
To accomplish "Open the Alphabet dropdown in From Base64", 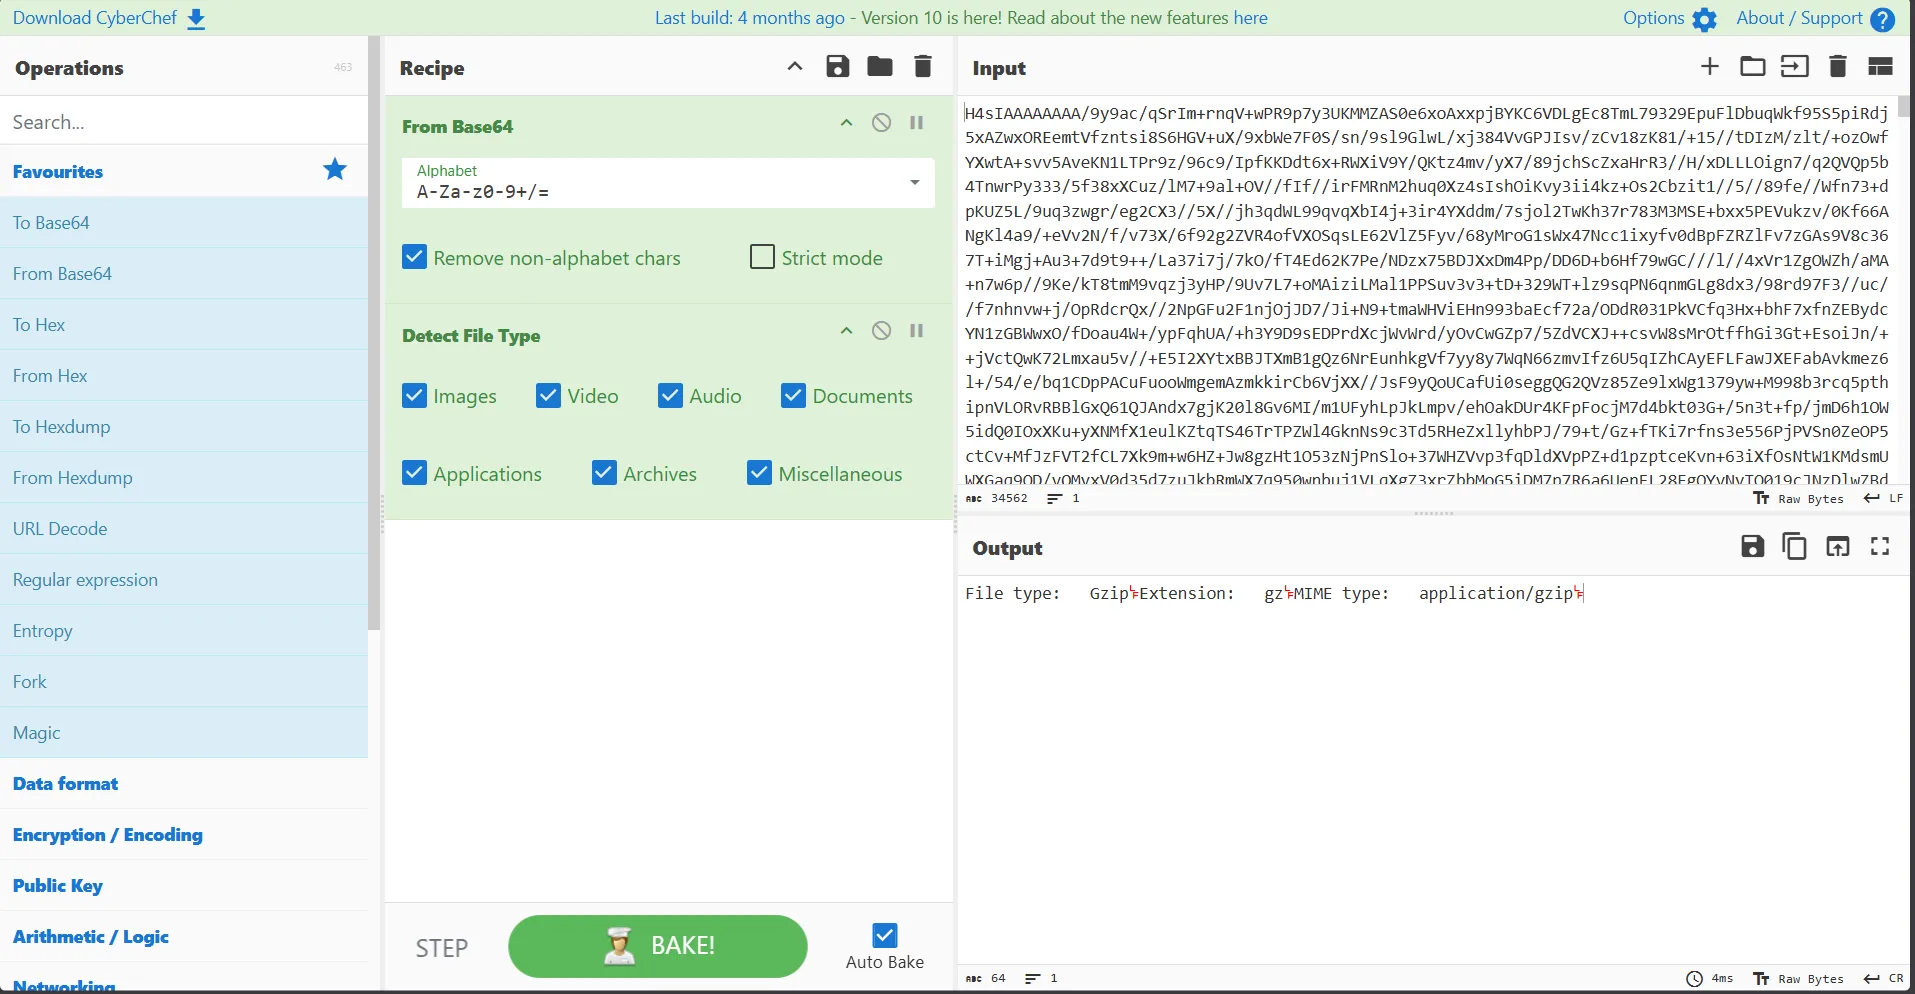I will (911, 183).
